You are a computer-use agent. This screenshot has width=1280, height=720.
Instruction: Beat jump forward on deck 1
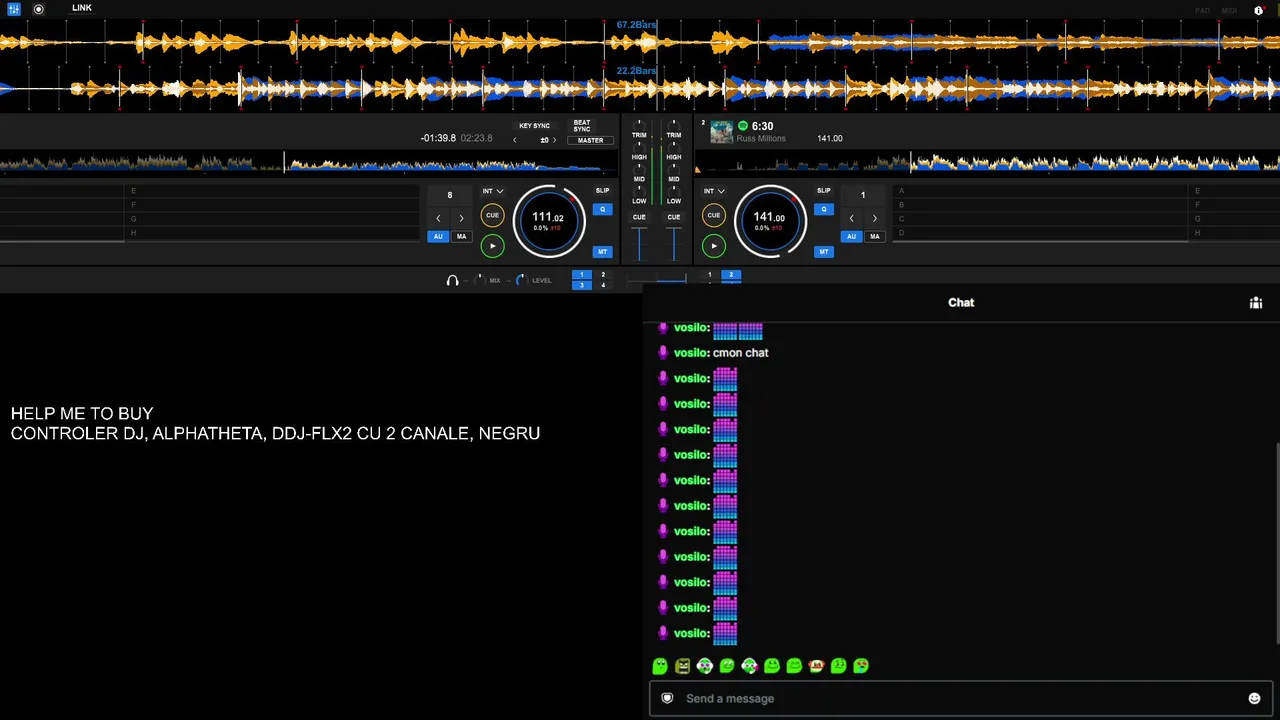[461, 218]
